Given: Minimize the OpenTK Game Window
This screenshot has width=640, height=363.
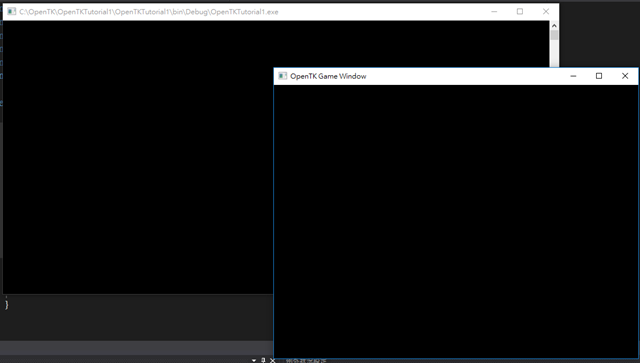Looking at the screenshot, I should point(573,76).
